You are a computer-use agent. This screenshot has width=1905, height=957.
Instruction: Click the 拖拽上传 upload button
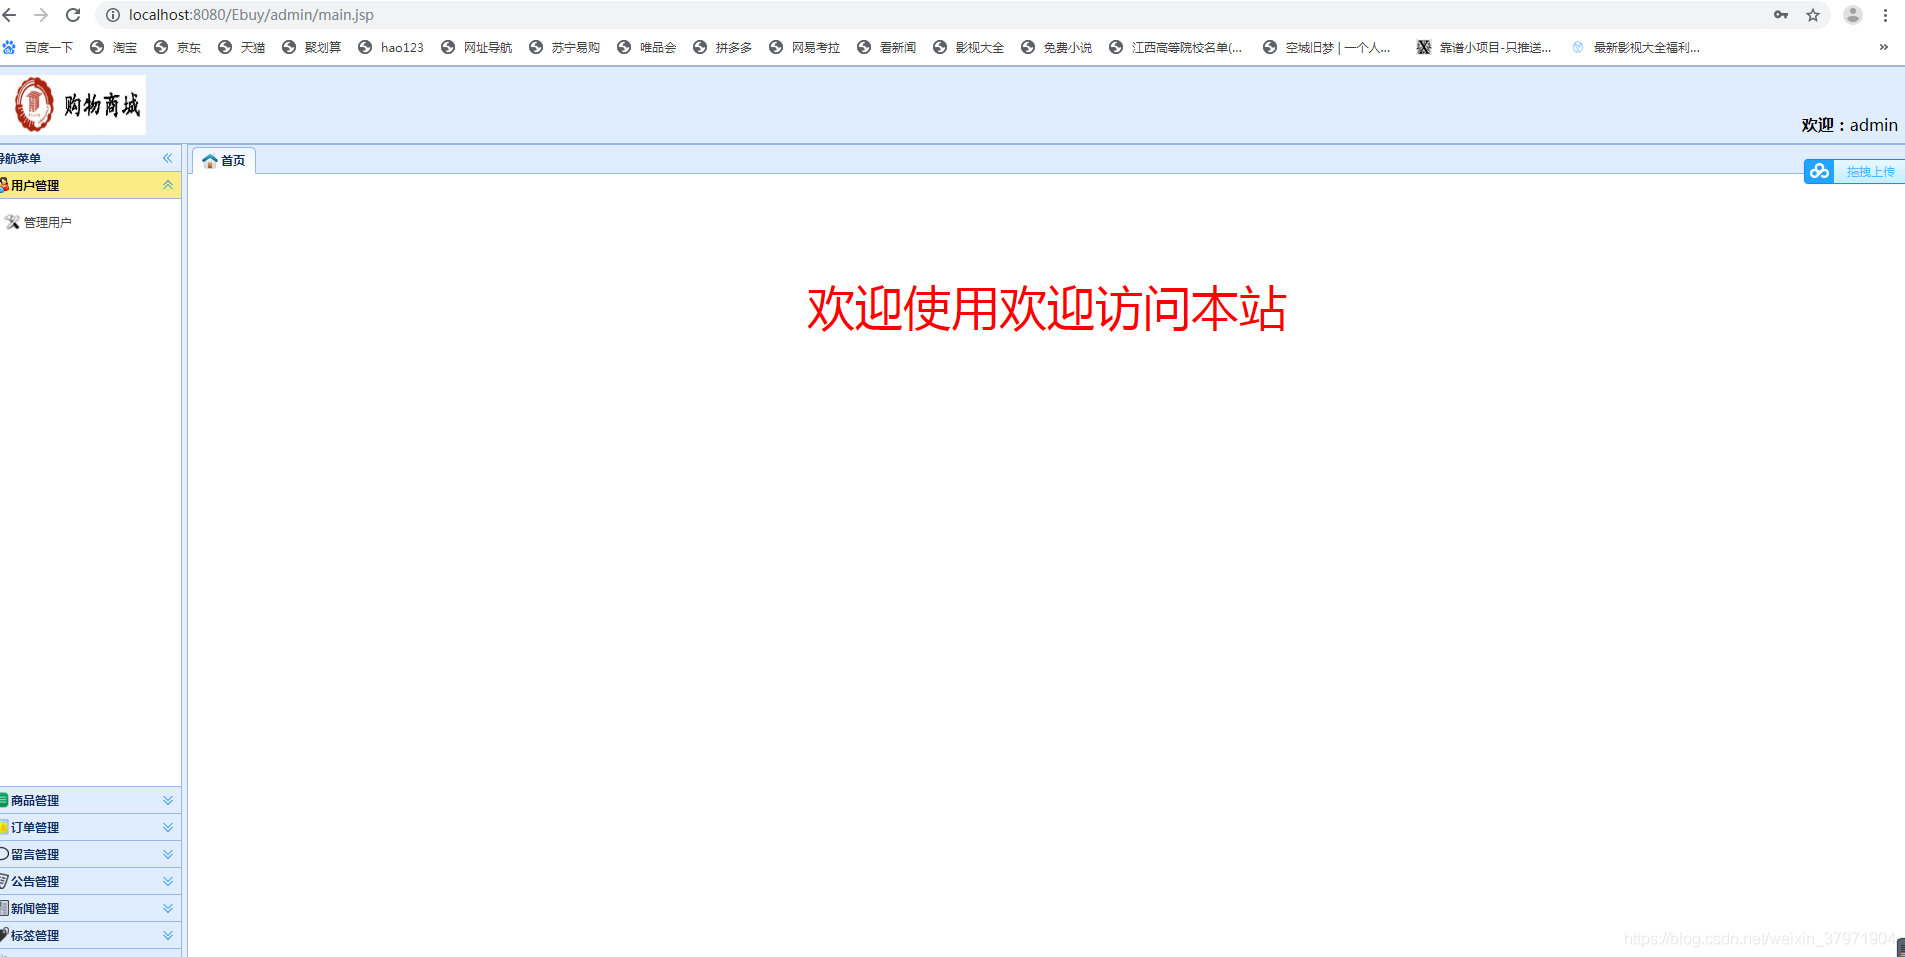1854,171
